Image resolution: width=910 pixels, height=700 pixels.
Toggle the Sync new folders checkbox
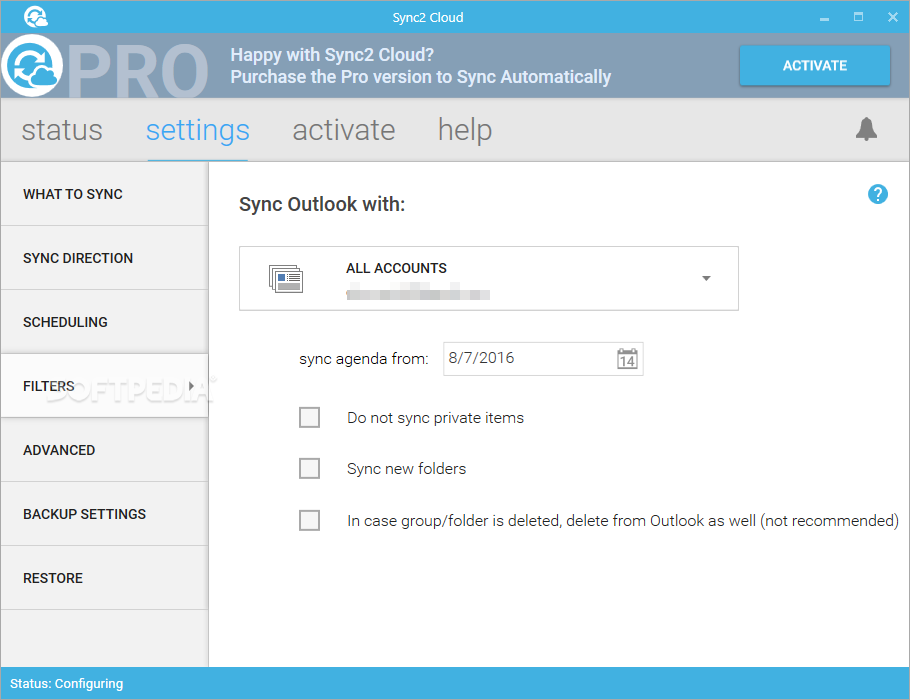[309, 468]
